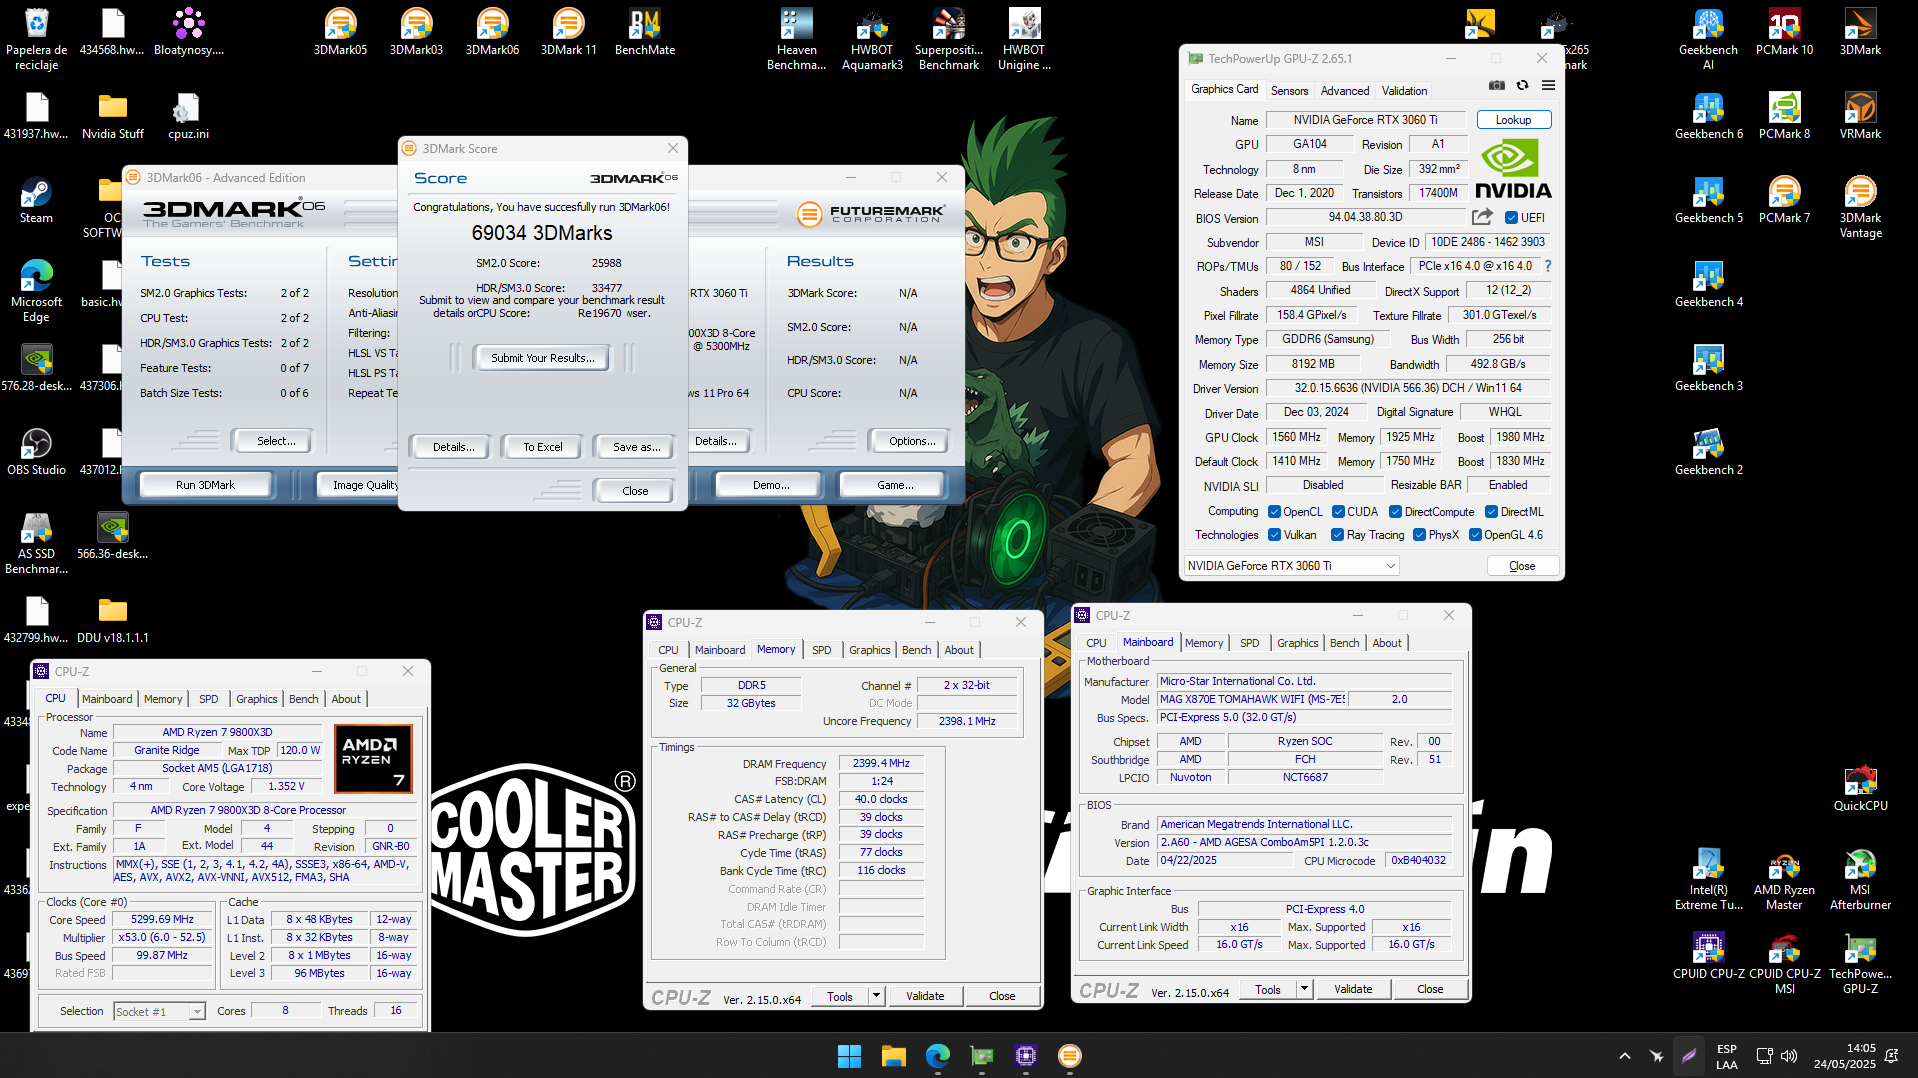The width and height of the screenshot is (1918, 1078).
Task: Launch the PCMark 10 desktop icon
Action: point(1784,32)
